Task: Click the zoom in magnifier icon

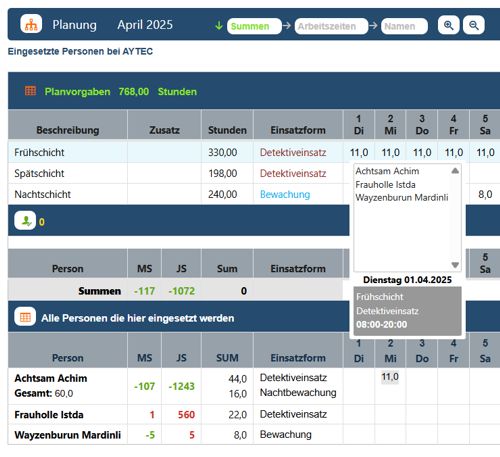Action: pos(448,25)
